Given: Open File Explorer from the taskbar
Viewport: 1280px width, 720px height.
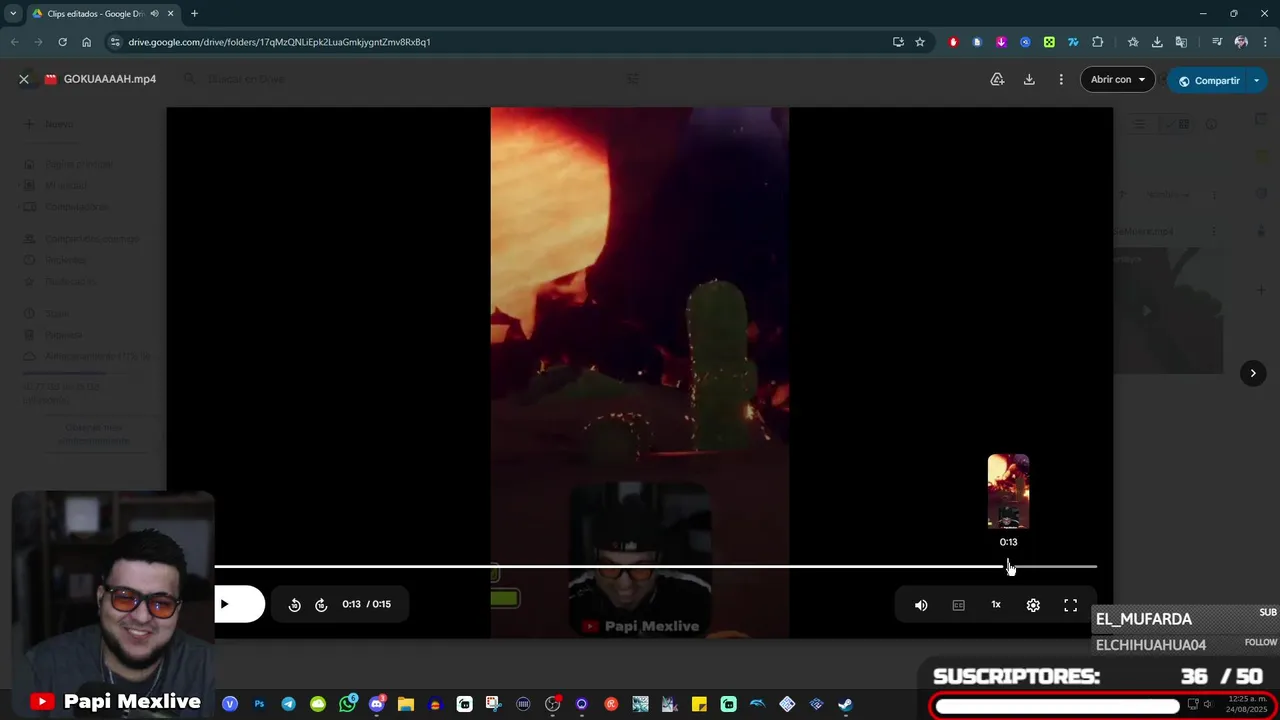Looking at the screenshot, I should click(x=406, y=704).
